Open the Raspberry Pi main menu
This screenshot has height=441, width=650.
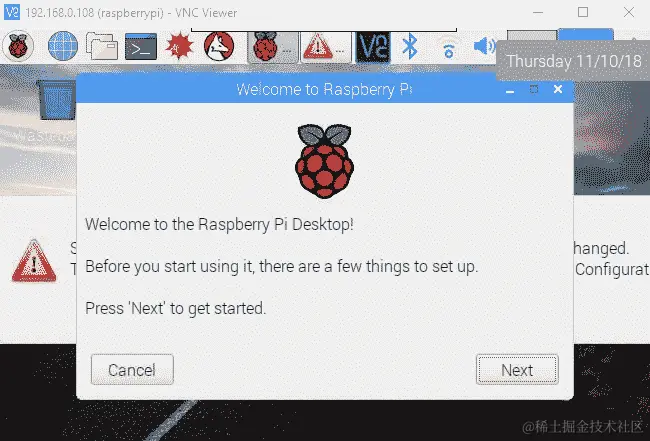pyautogui.click(x=17, y=46)
